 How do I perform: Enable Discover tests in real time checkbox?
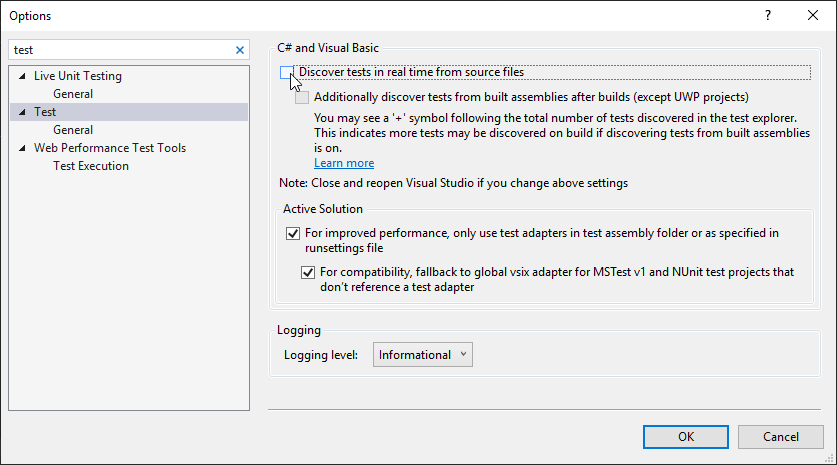click(x=287, y=73)
